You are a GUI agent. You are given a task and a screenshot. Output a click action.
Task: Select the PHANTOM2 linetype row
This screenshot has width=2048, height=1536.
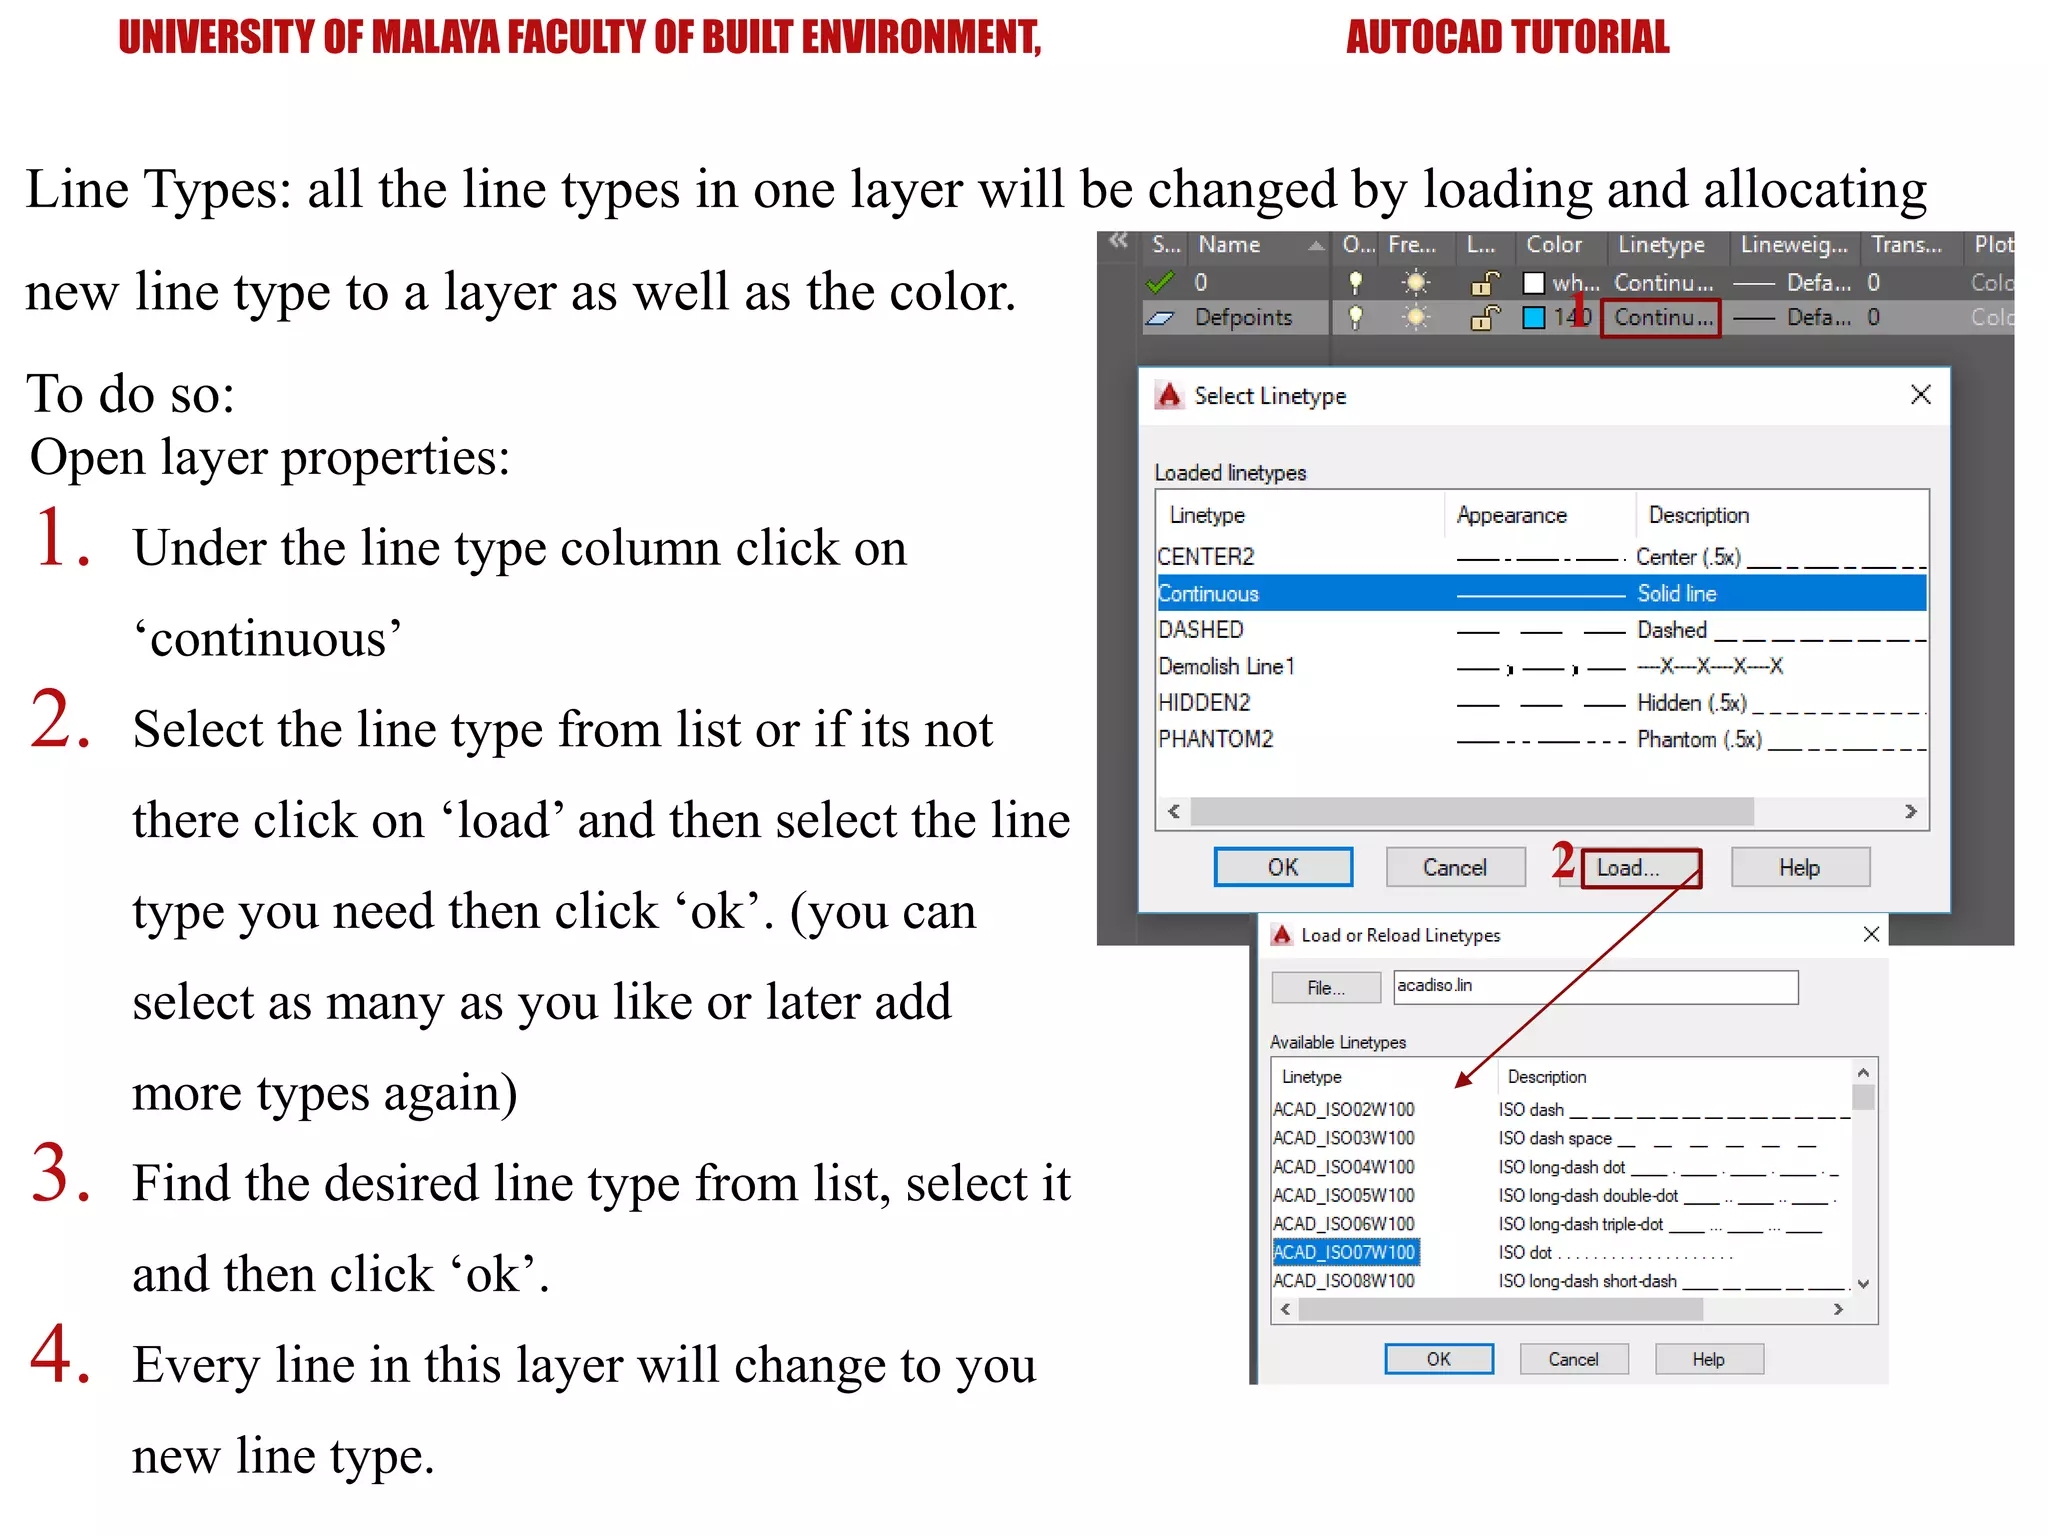click(x=1541, y=739)
